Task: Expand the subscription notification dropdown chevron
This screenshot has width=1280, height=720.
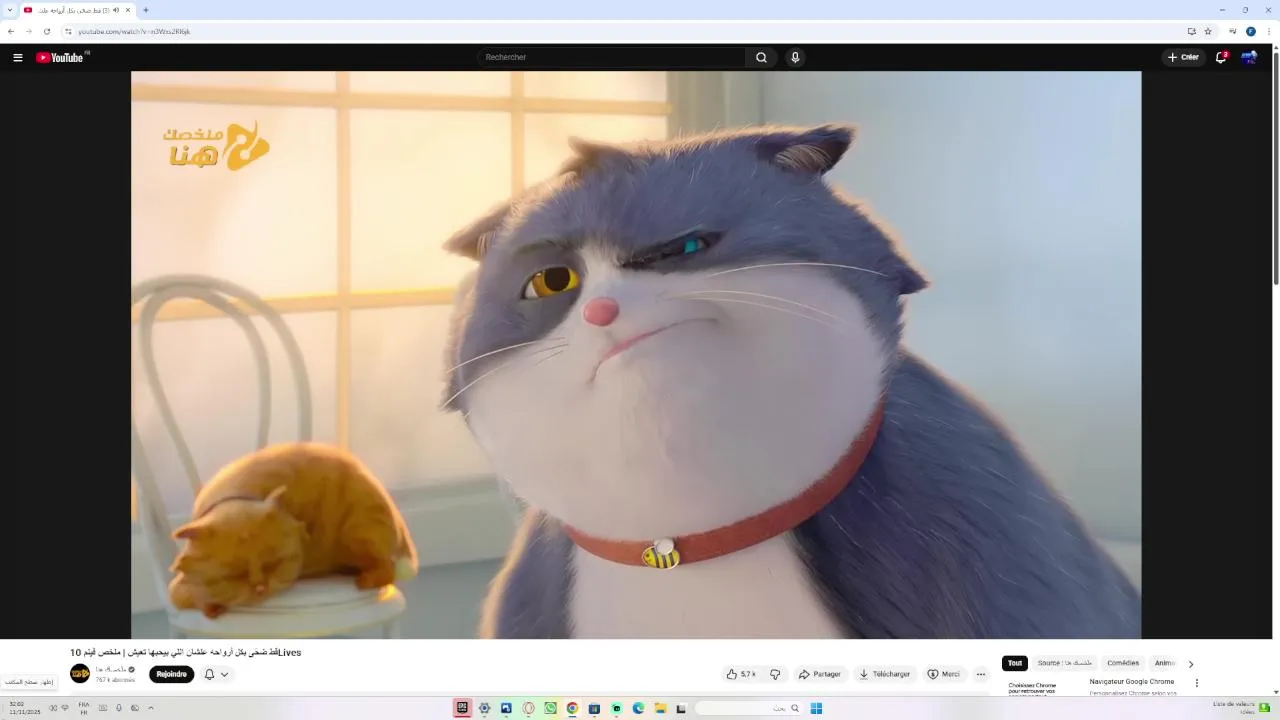Action: click(x=224, y=674)
